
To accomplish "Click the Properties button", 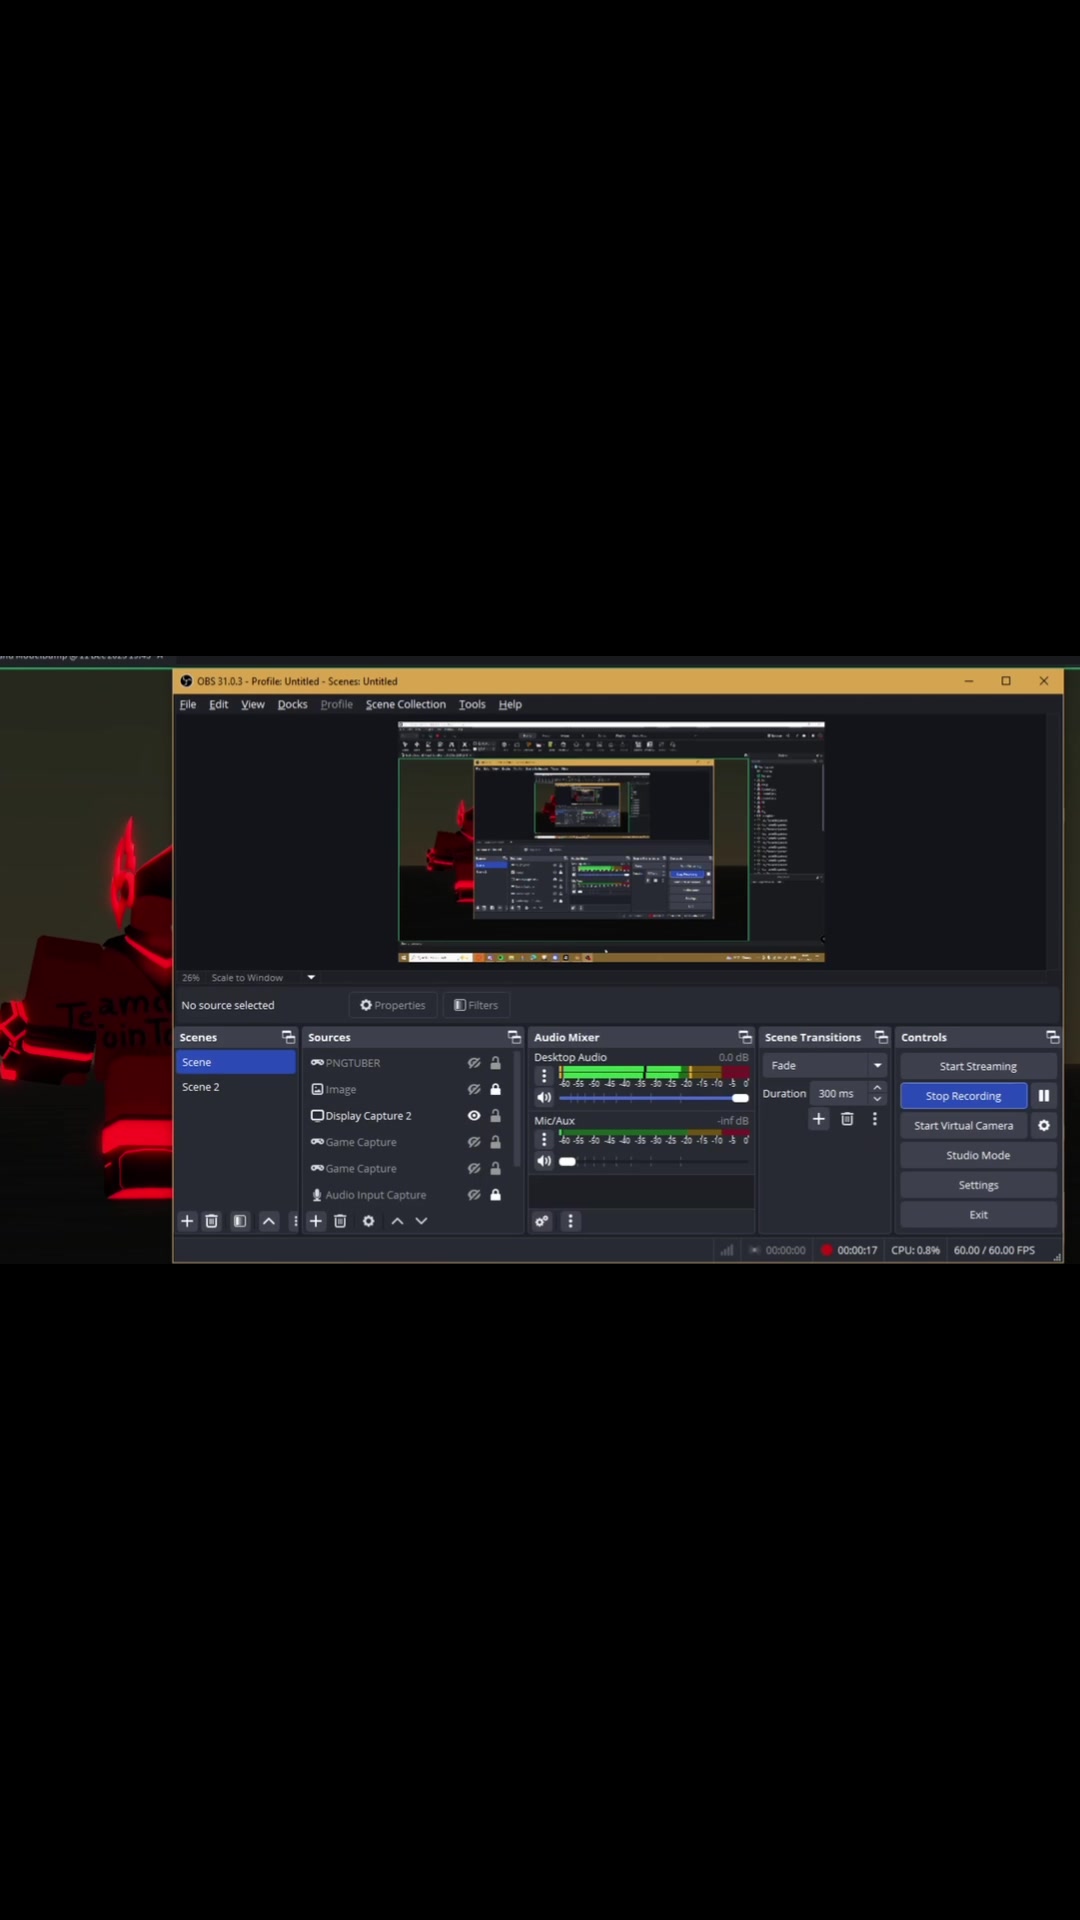I will [x=393, y=1005].
